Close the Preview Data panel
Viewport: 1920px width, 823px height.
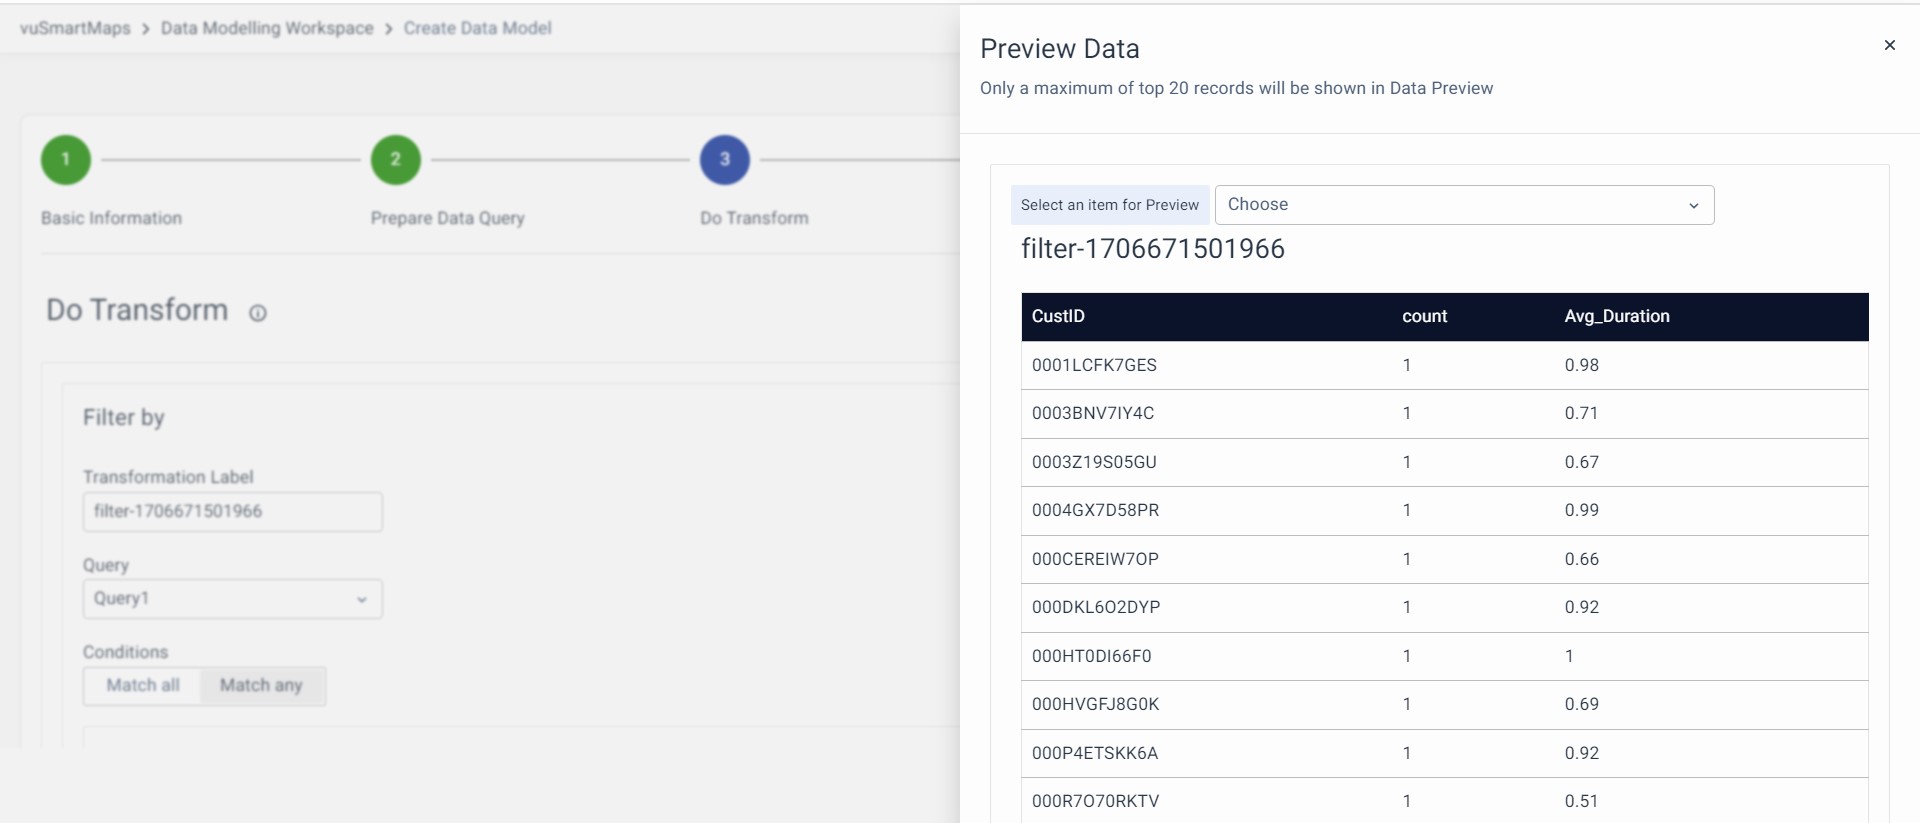[1889, 45]
